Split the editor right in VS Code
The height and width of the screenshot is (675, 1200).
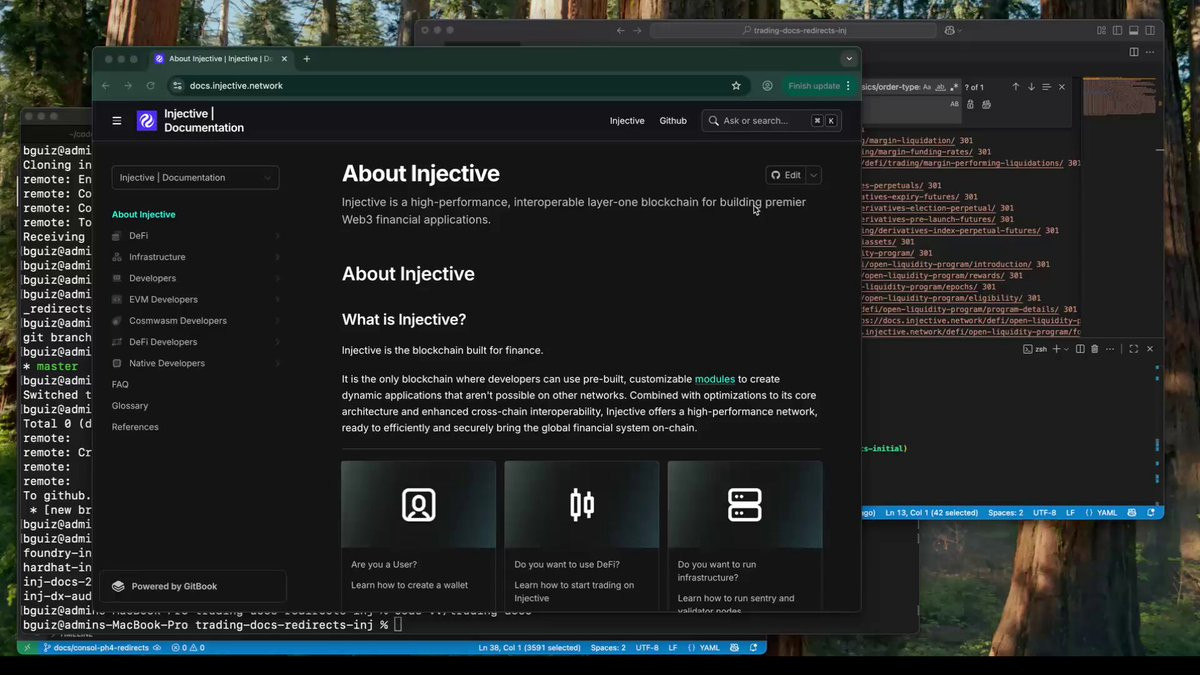pos(1134,52)
